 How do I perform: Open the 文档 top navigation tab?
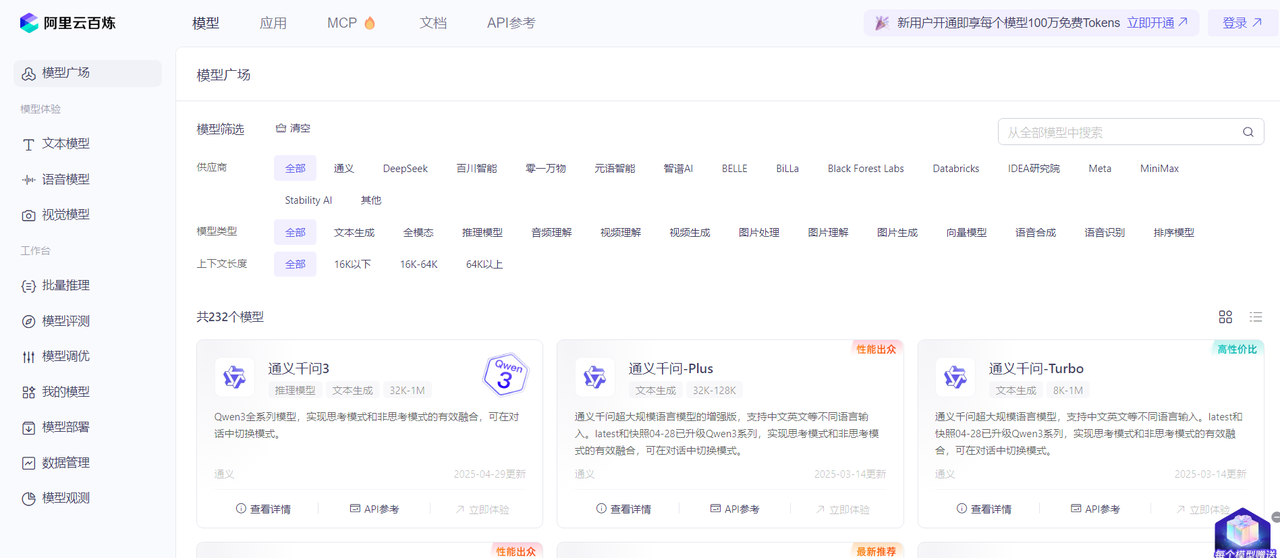click(433, 23)
